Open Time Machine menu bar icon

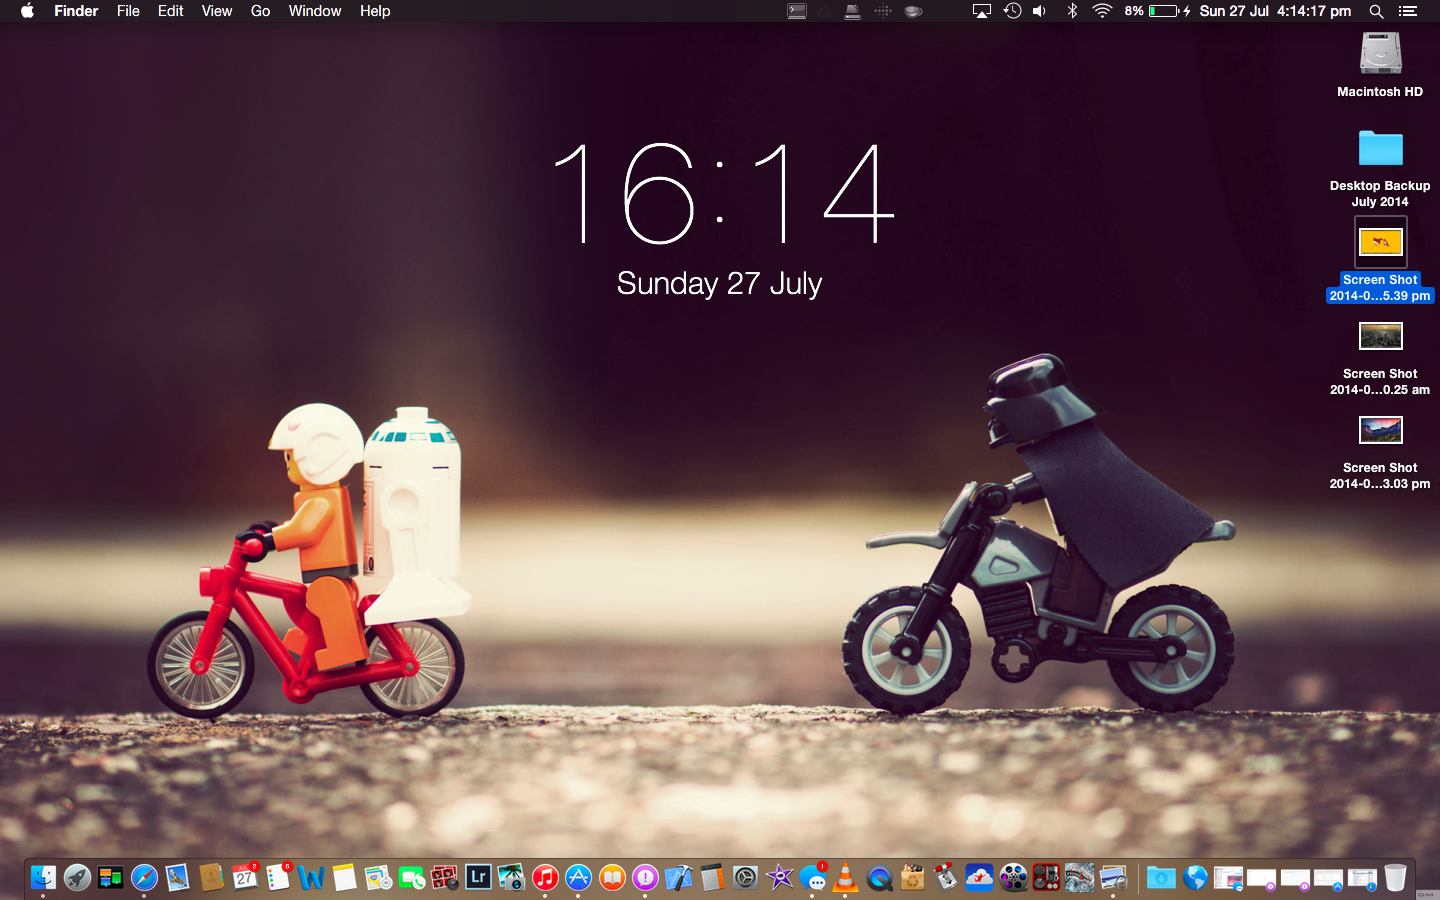[x=1012, y=11]
